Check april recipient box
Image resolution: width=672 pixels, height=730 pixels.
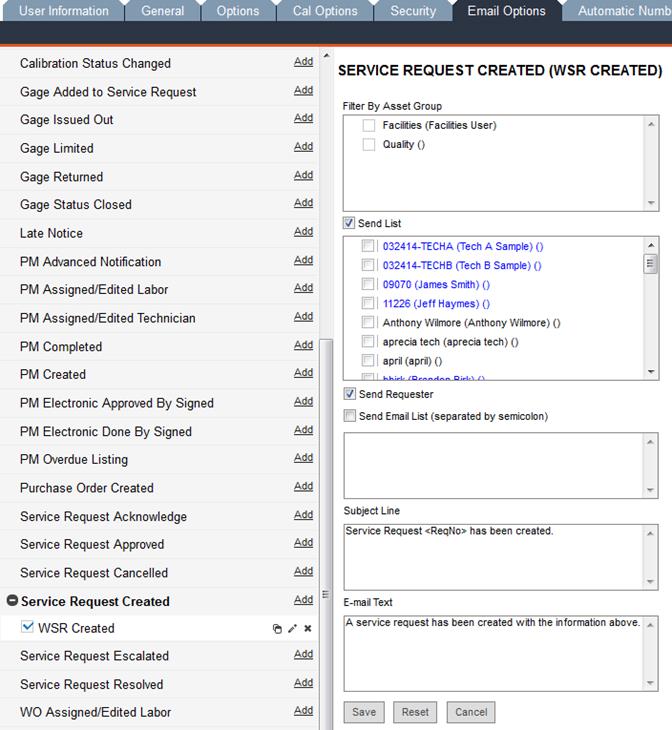pyautogui.click(x=368, y=360)
